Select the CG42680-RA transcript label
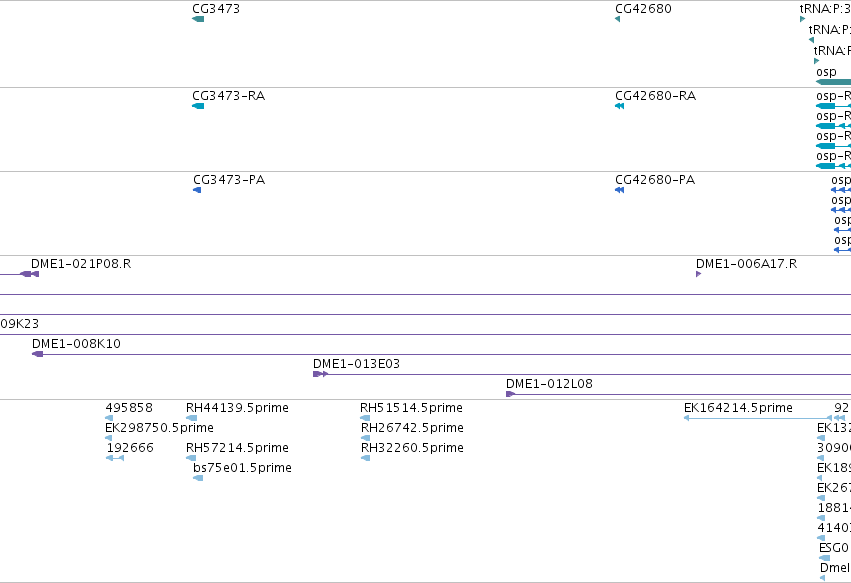This screenshot has width=851, height=583. [655, 96]
